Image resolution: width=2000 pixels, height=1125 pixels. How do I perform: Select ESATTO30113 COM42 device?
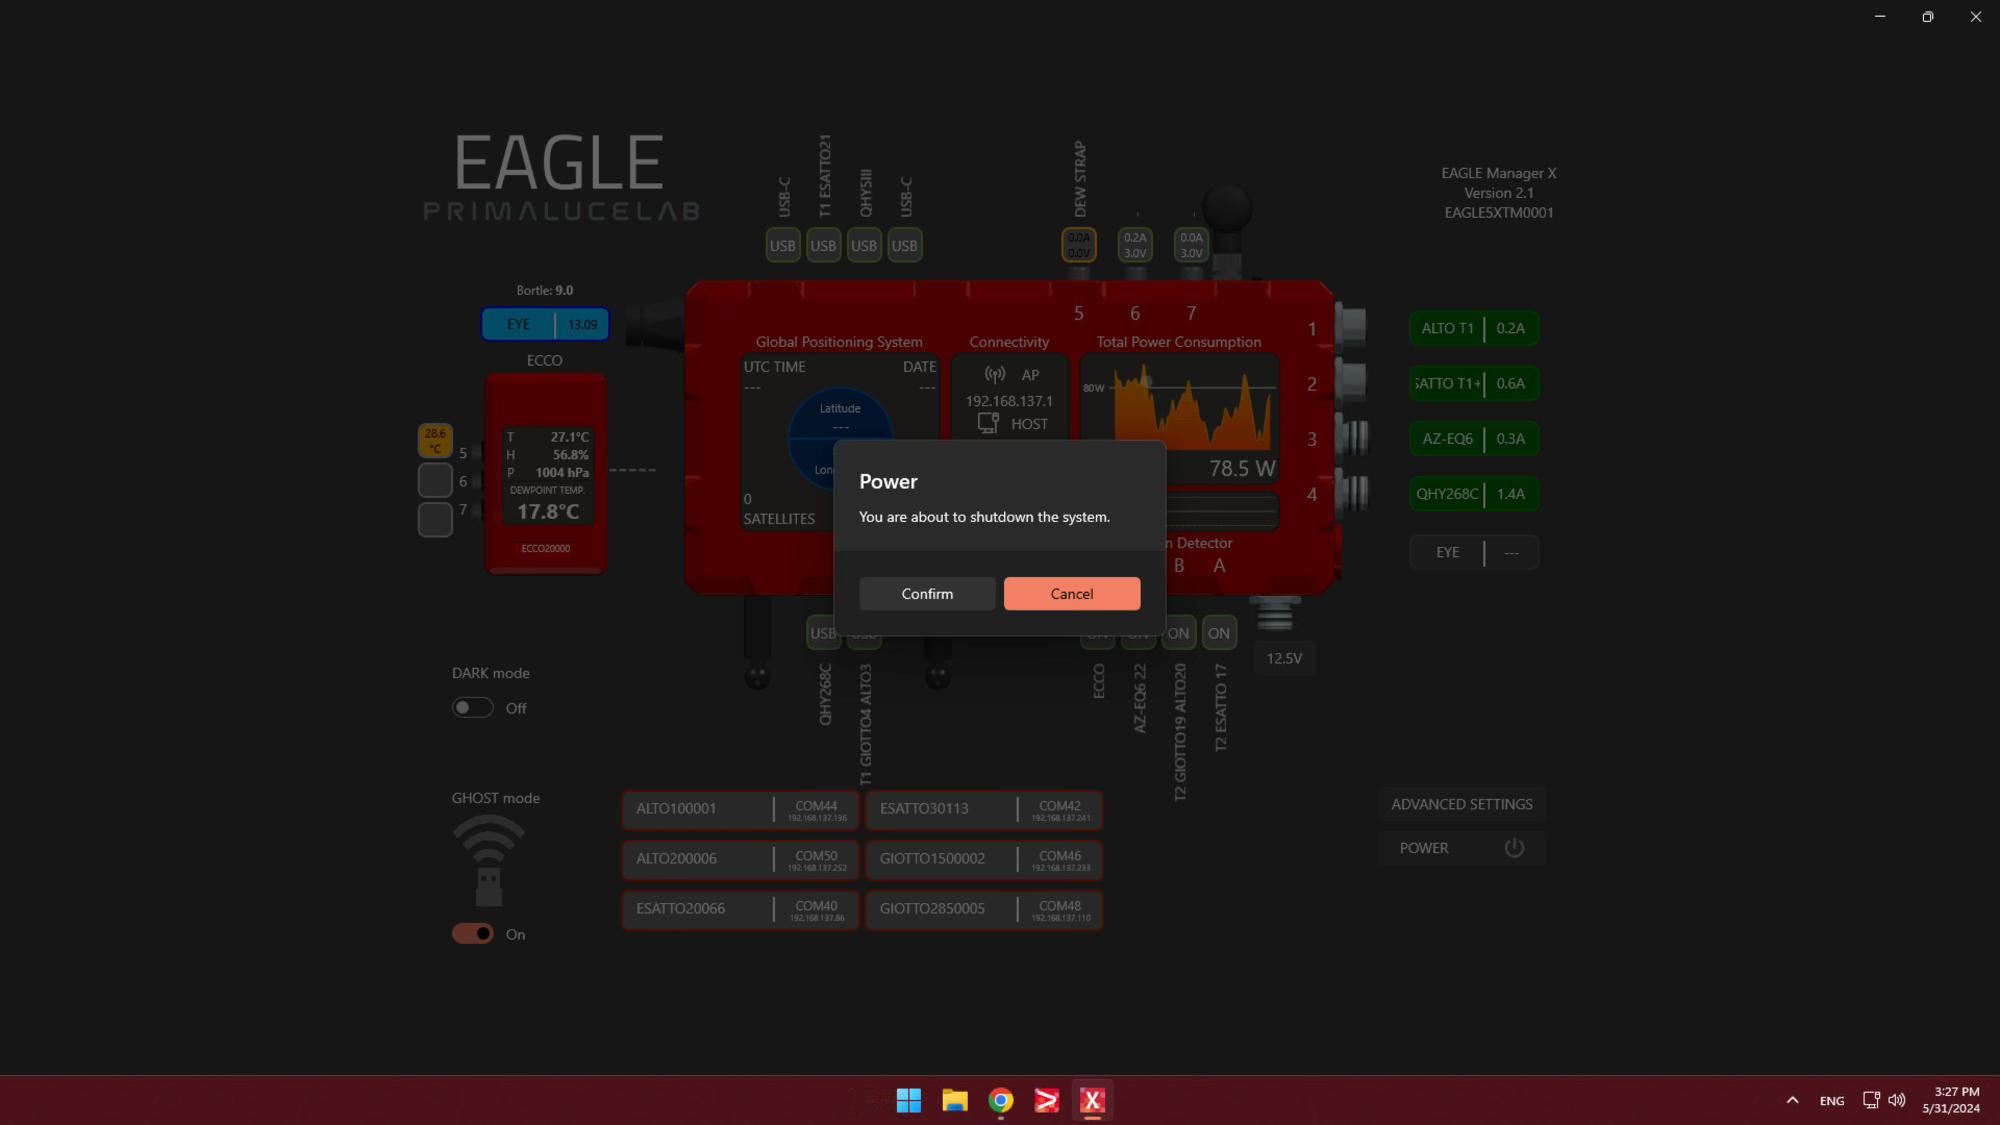click(x=984, y=809)
